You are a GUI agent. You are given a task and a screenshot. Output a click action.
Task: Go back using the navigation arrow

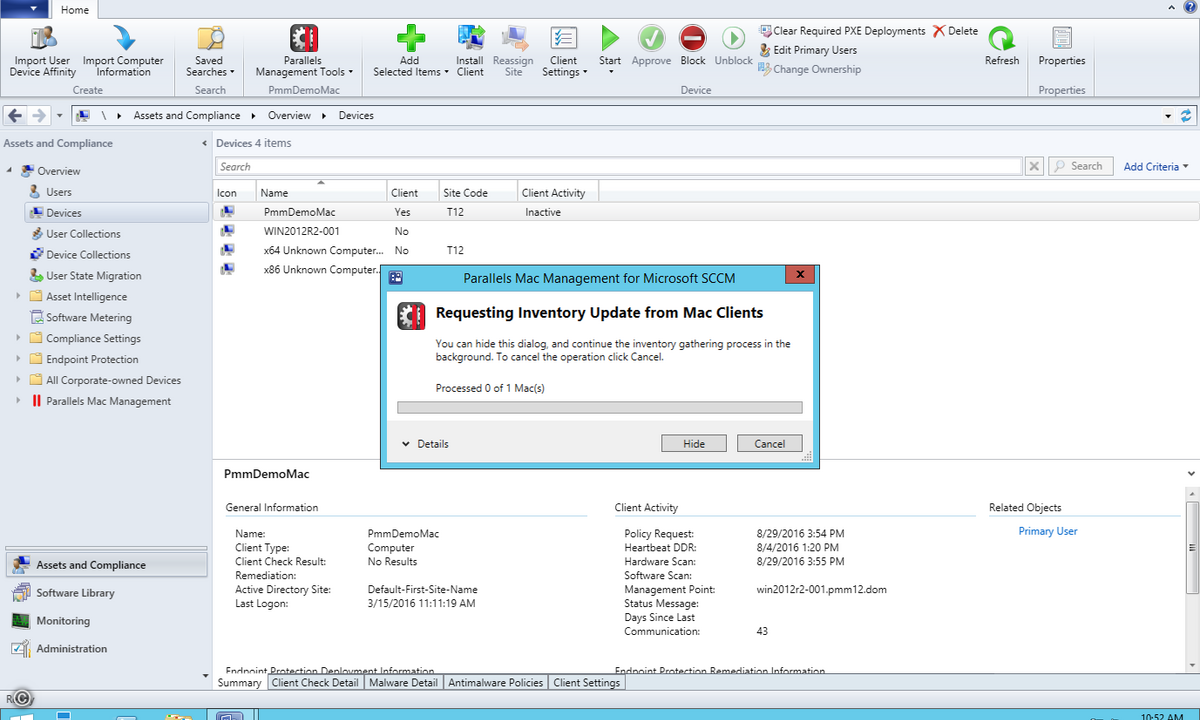[15, 115]
